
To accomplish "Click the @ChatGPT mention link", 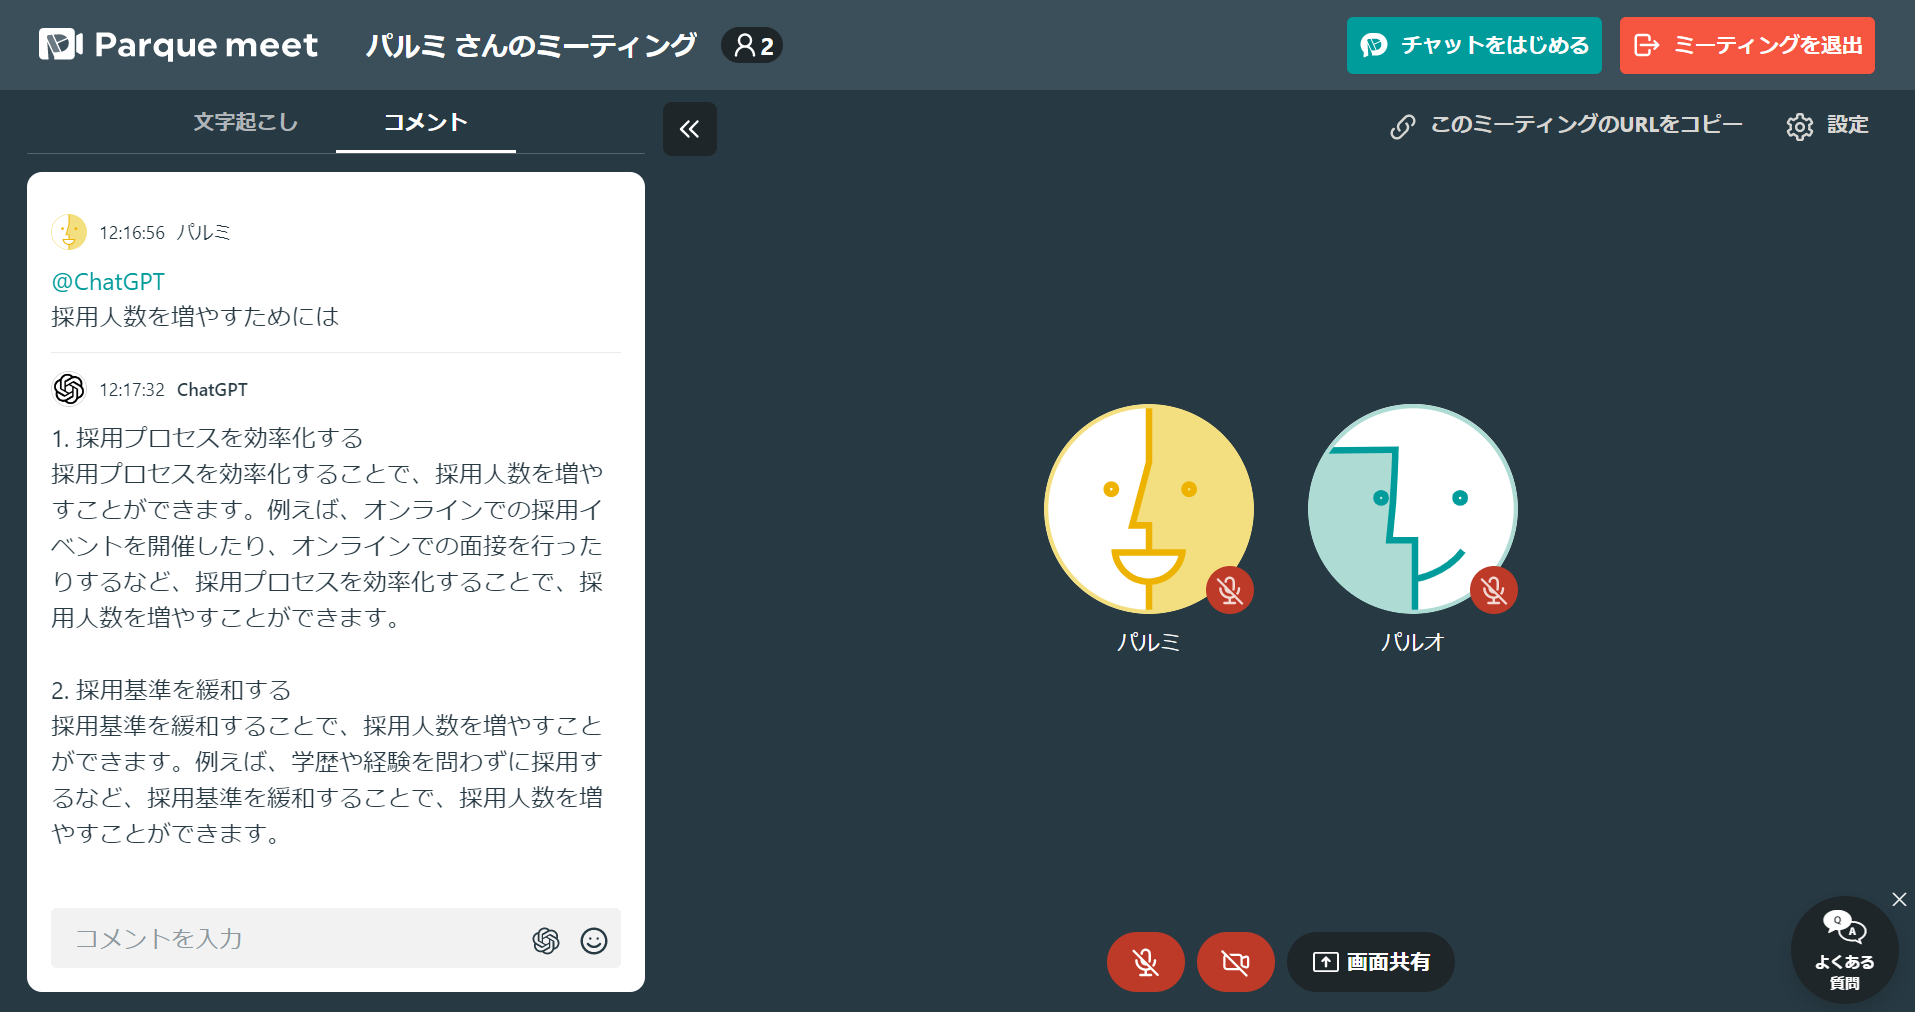I will 108,281.
